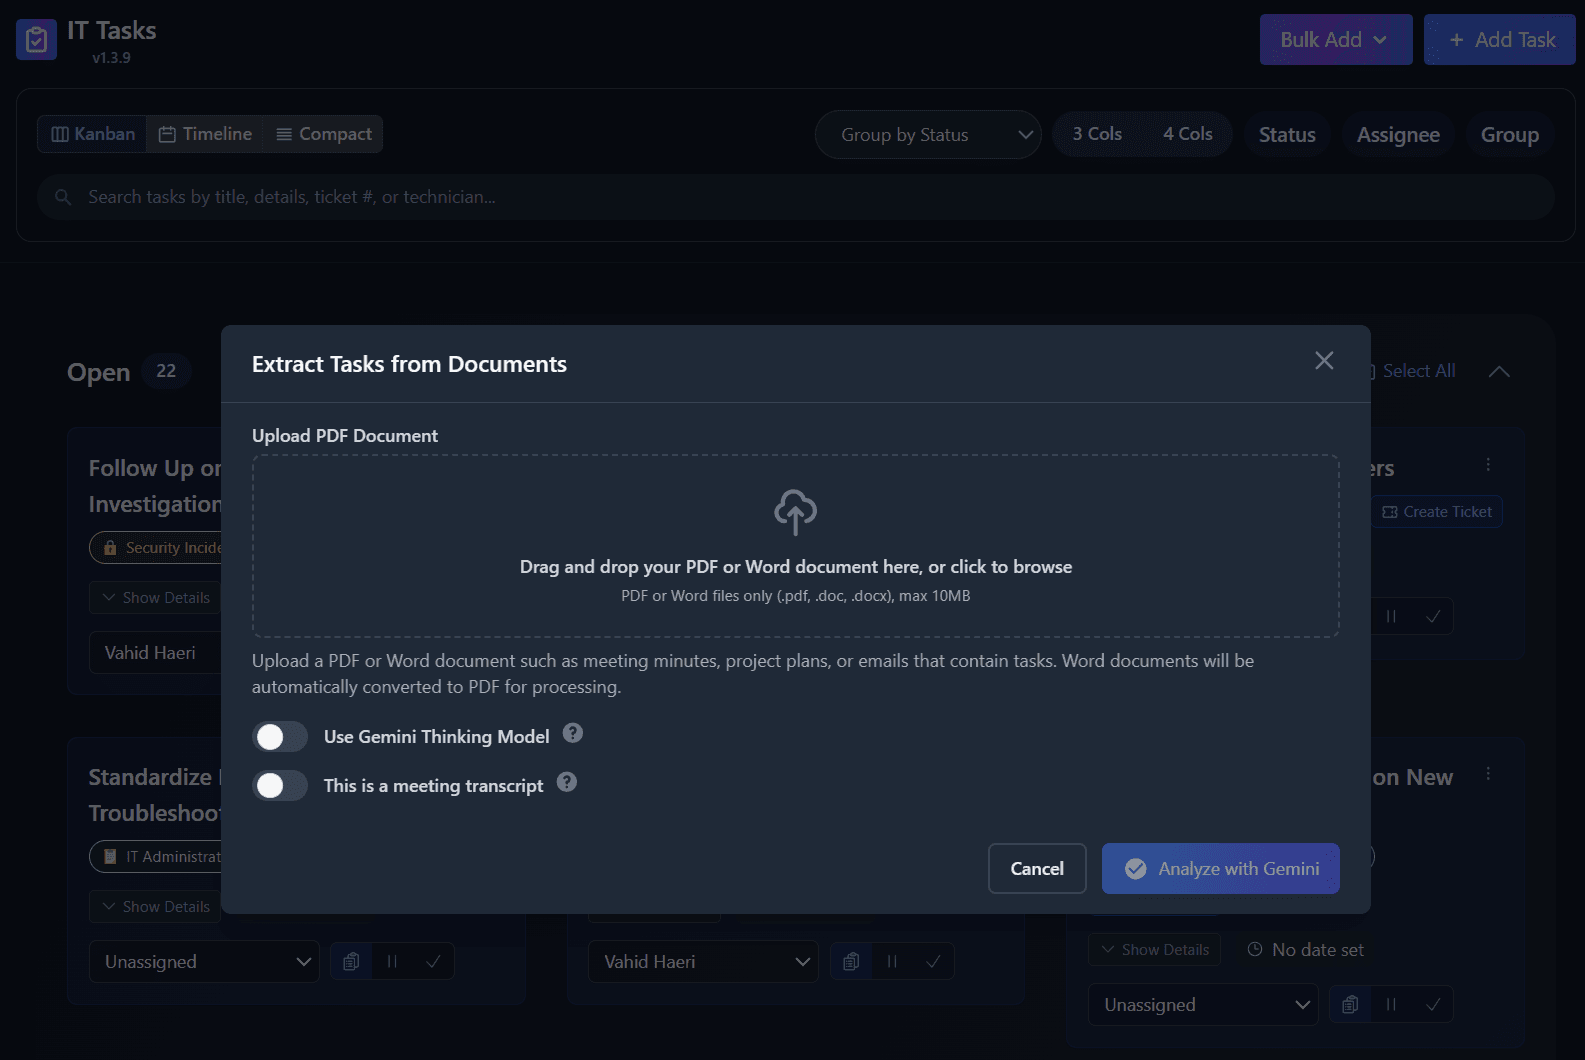Switch to Compact view

(323, 134)
